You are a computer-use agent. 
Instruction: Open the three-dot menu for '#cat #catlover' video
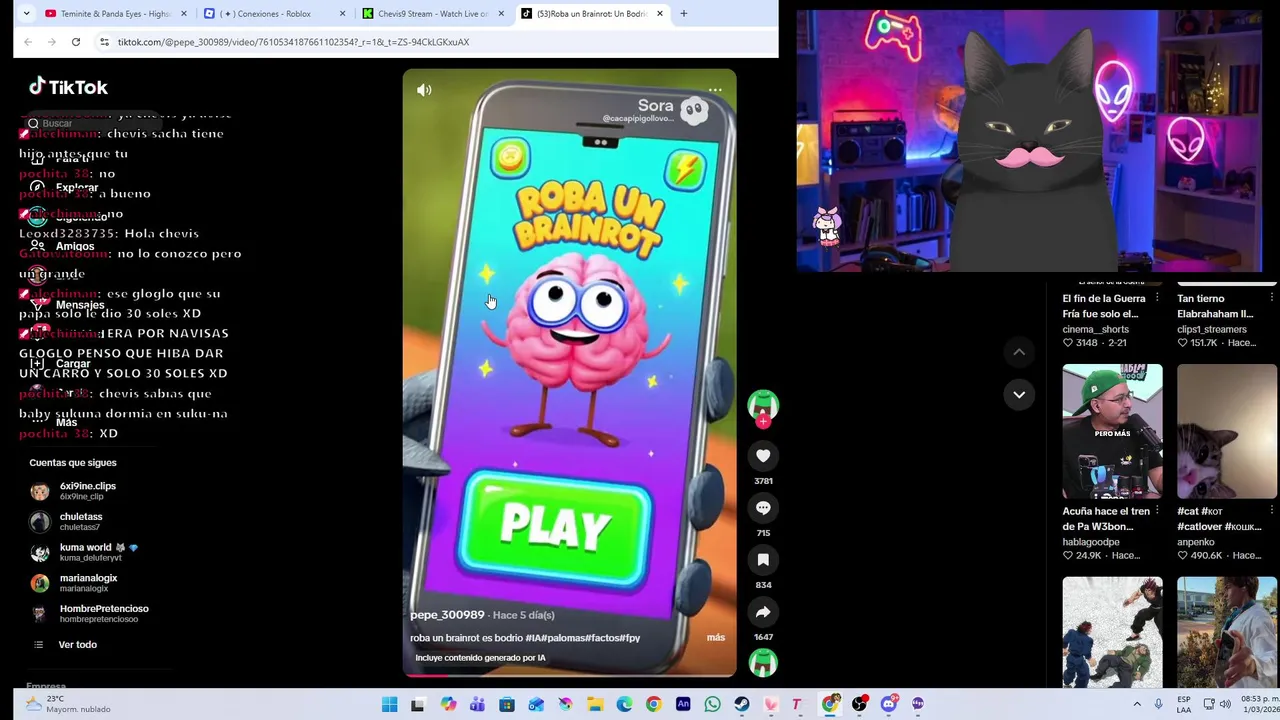click(1272, 511)
